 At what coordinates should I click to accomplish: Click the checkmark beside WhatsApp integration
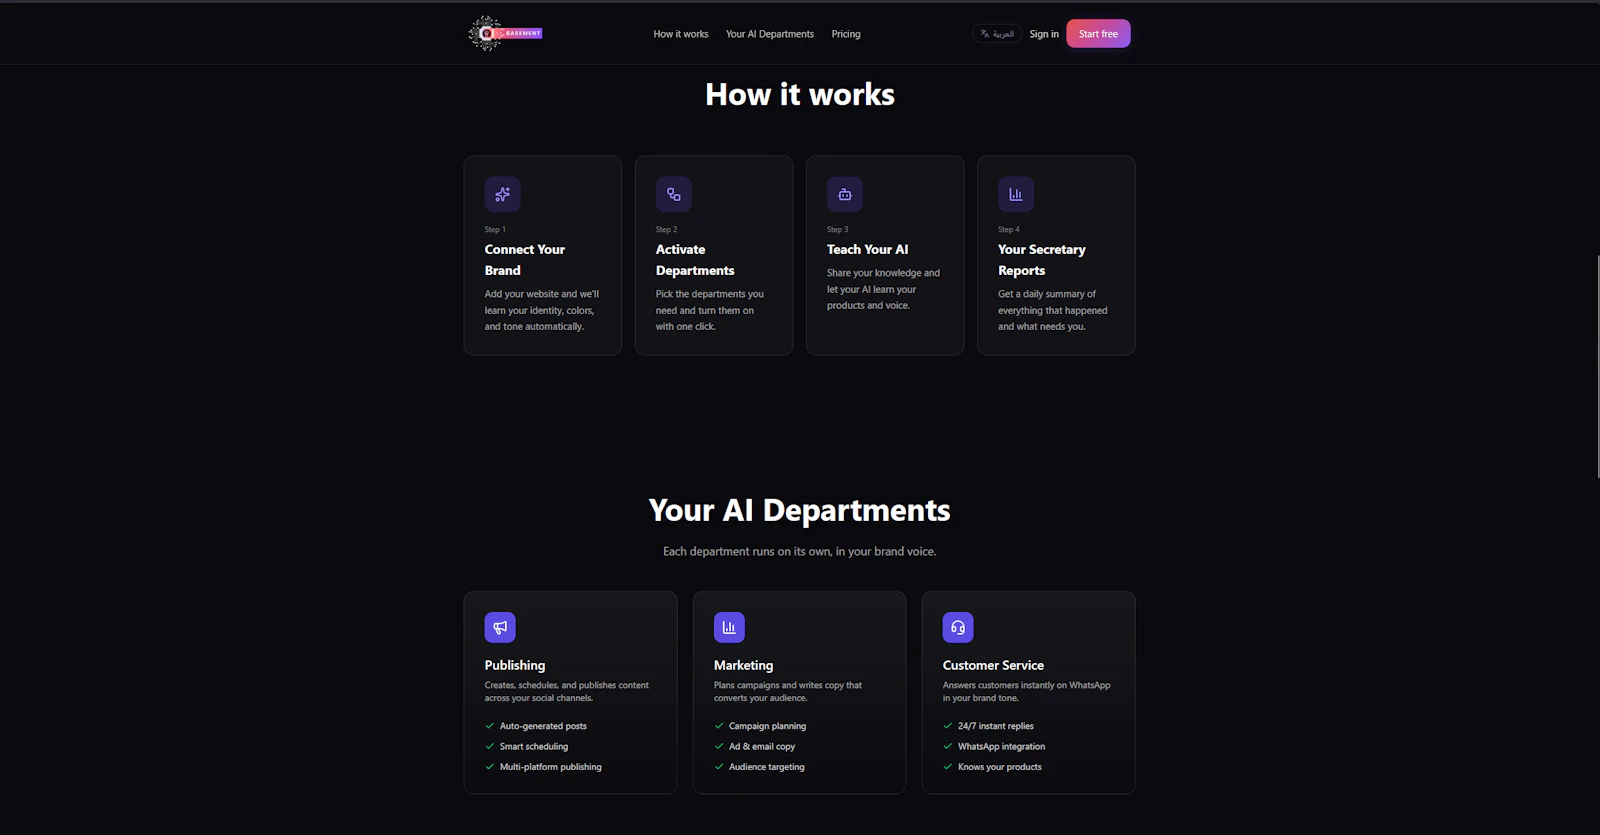click(x=948, y=746)
